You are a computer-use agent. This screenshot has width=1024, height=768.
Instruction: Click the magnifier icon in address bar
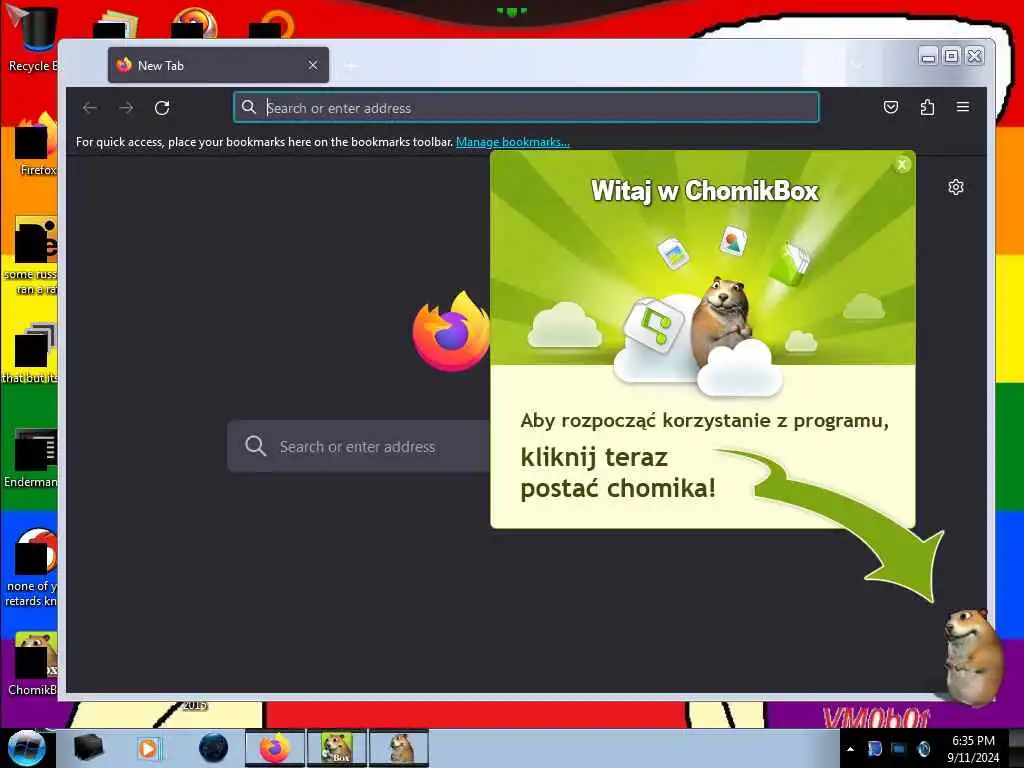coord(249,107)
